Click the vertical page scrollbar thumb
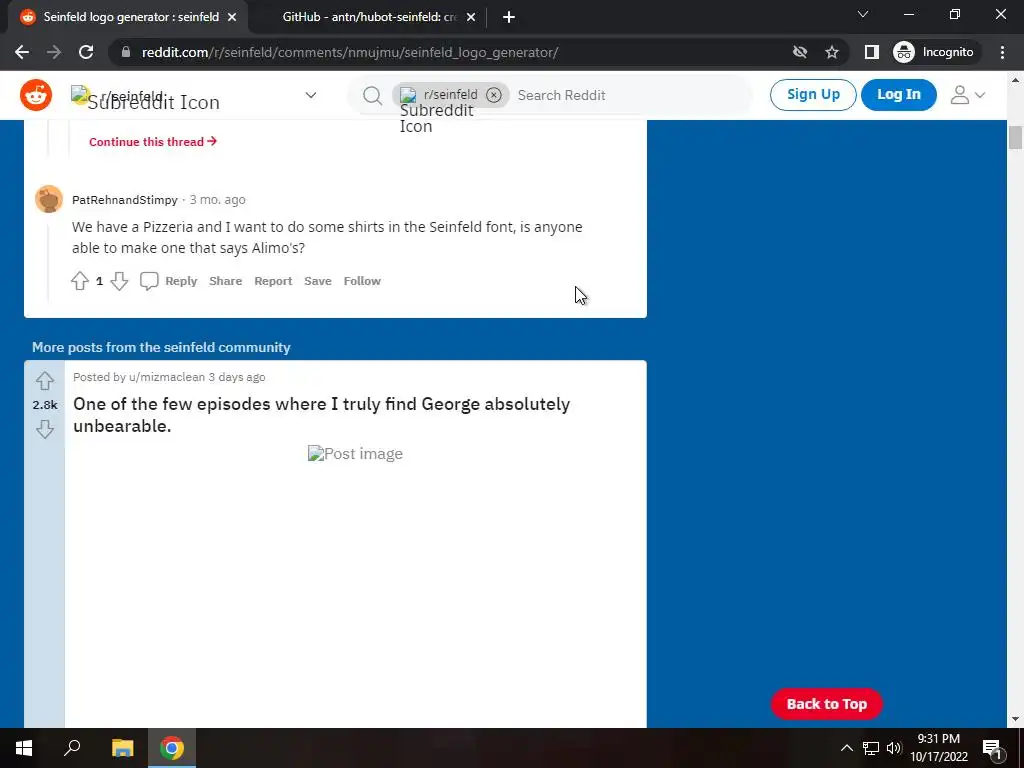The width and height of the screenshot is (1024, 768). [1015, 137]
